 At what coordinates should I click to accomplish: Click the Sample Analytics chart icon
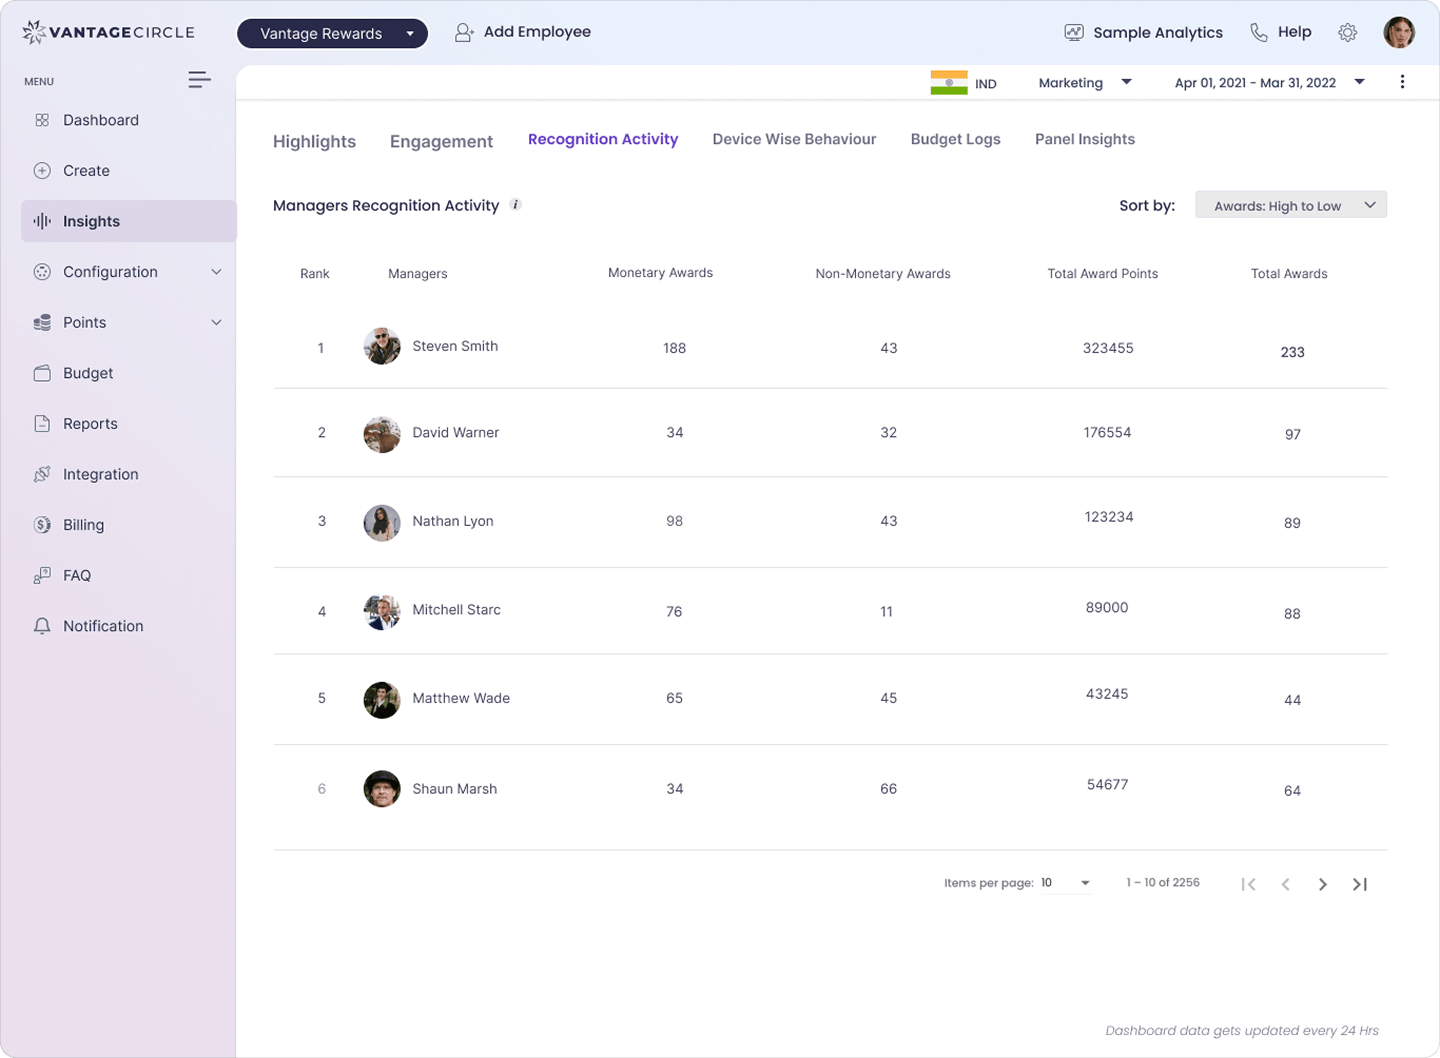click(1074, 31)
